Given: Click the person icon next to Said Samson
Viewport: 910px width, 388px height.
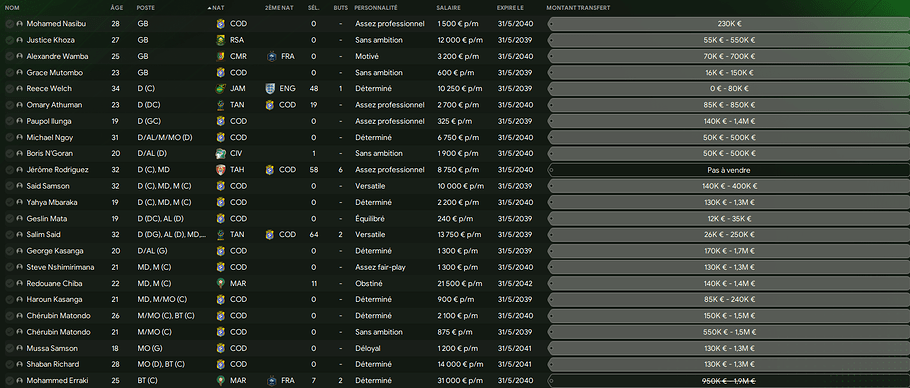Looking at the screenshot, I should [x=19, y=186].
